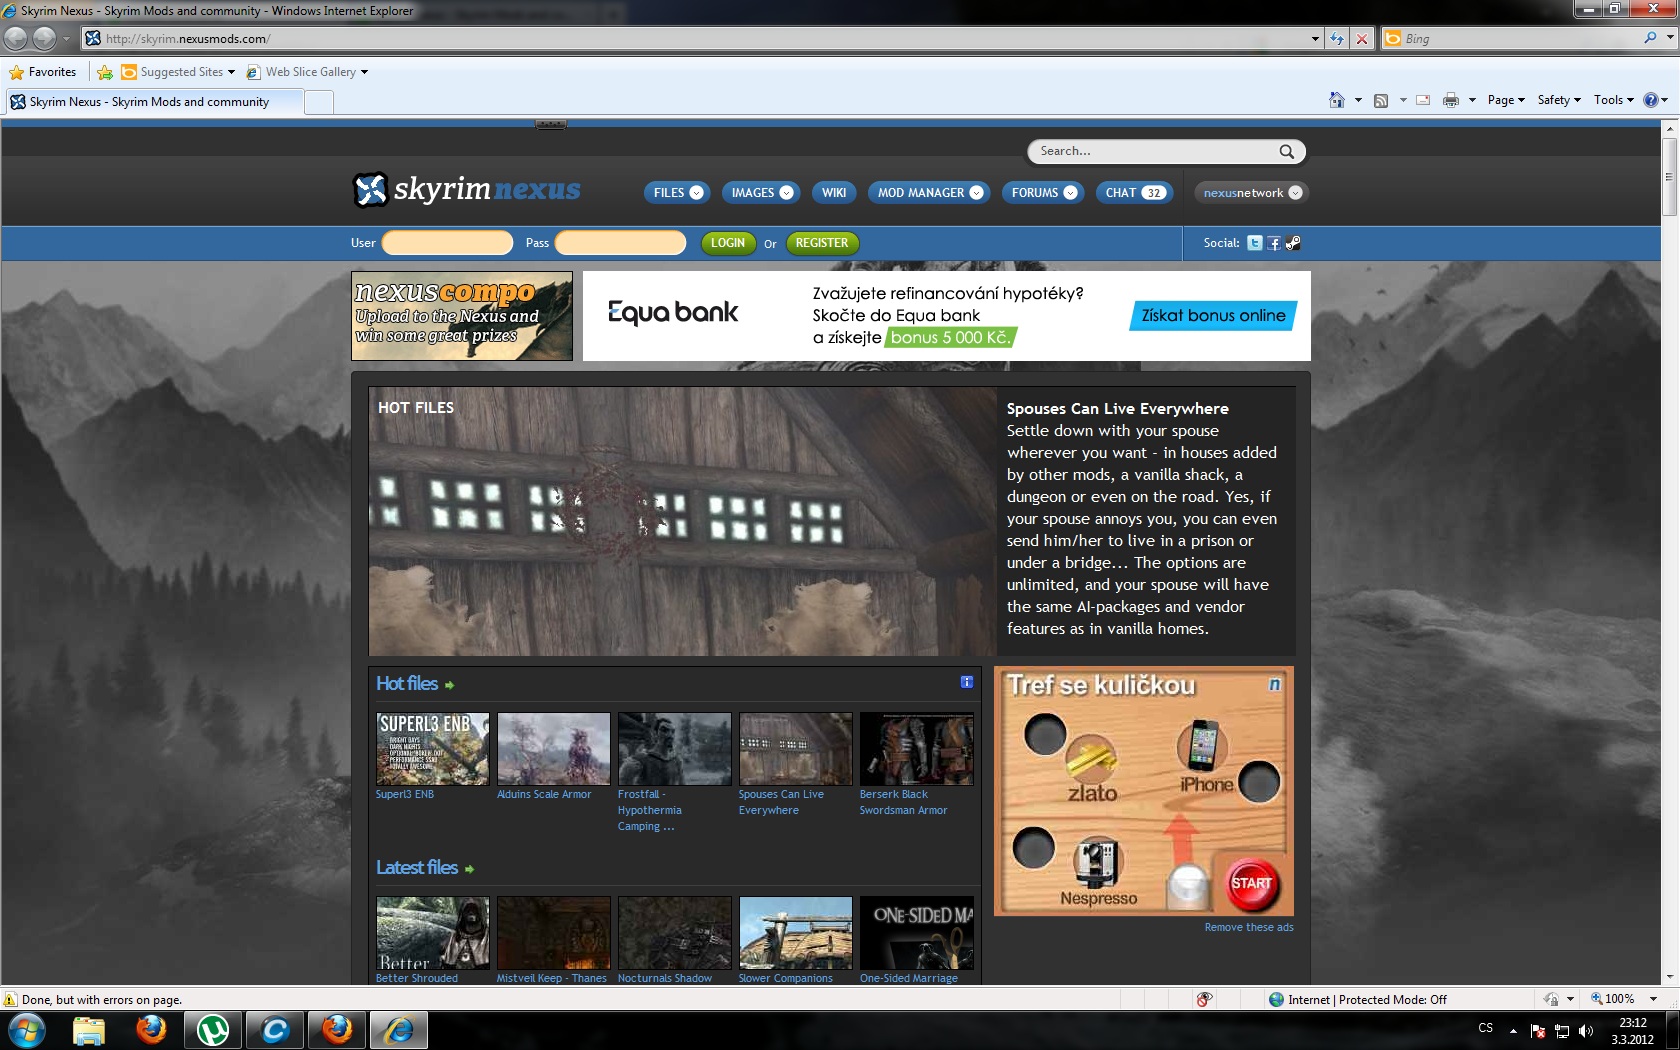This screenshot has height=1050, width=1680.
Task: Open the Frostfall Hypothermia Camping link
Action: 650,810
